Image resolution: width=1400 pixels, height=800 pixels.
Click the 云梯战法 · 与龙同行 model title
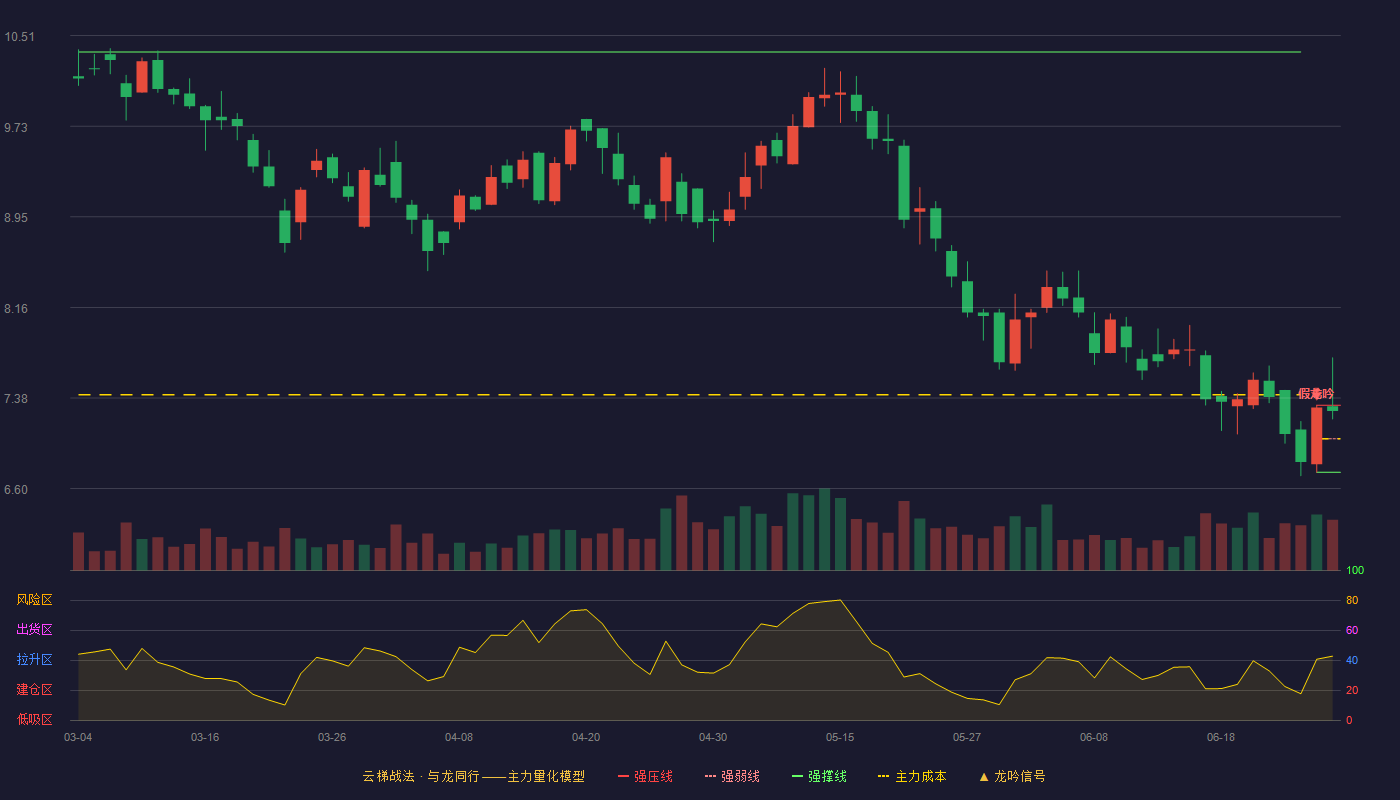point(474,776)
